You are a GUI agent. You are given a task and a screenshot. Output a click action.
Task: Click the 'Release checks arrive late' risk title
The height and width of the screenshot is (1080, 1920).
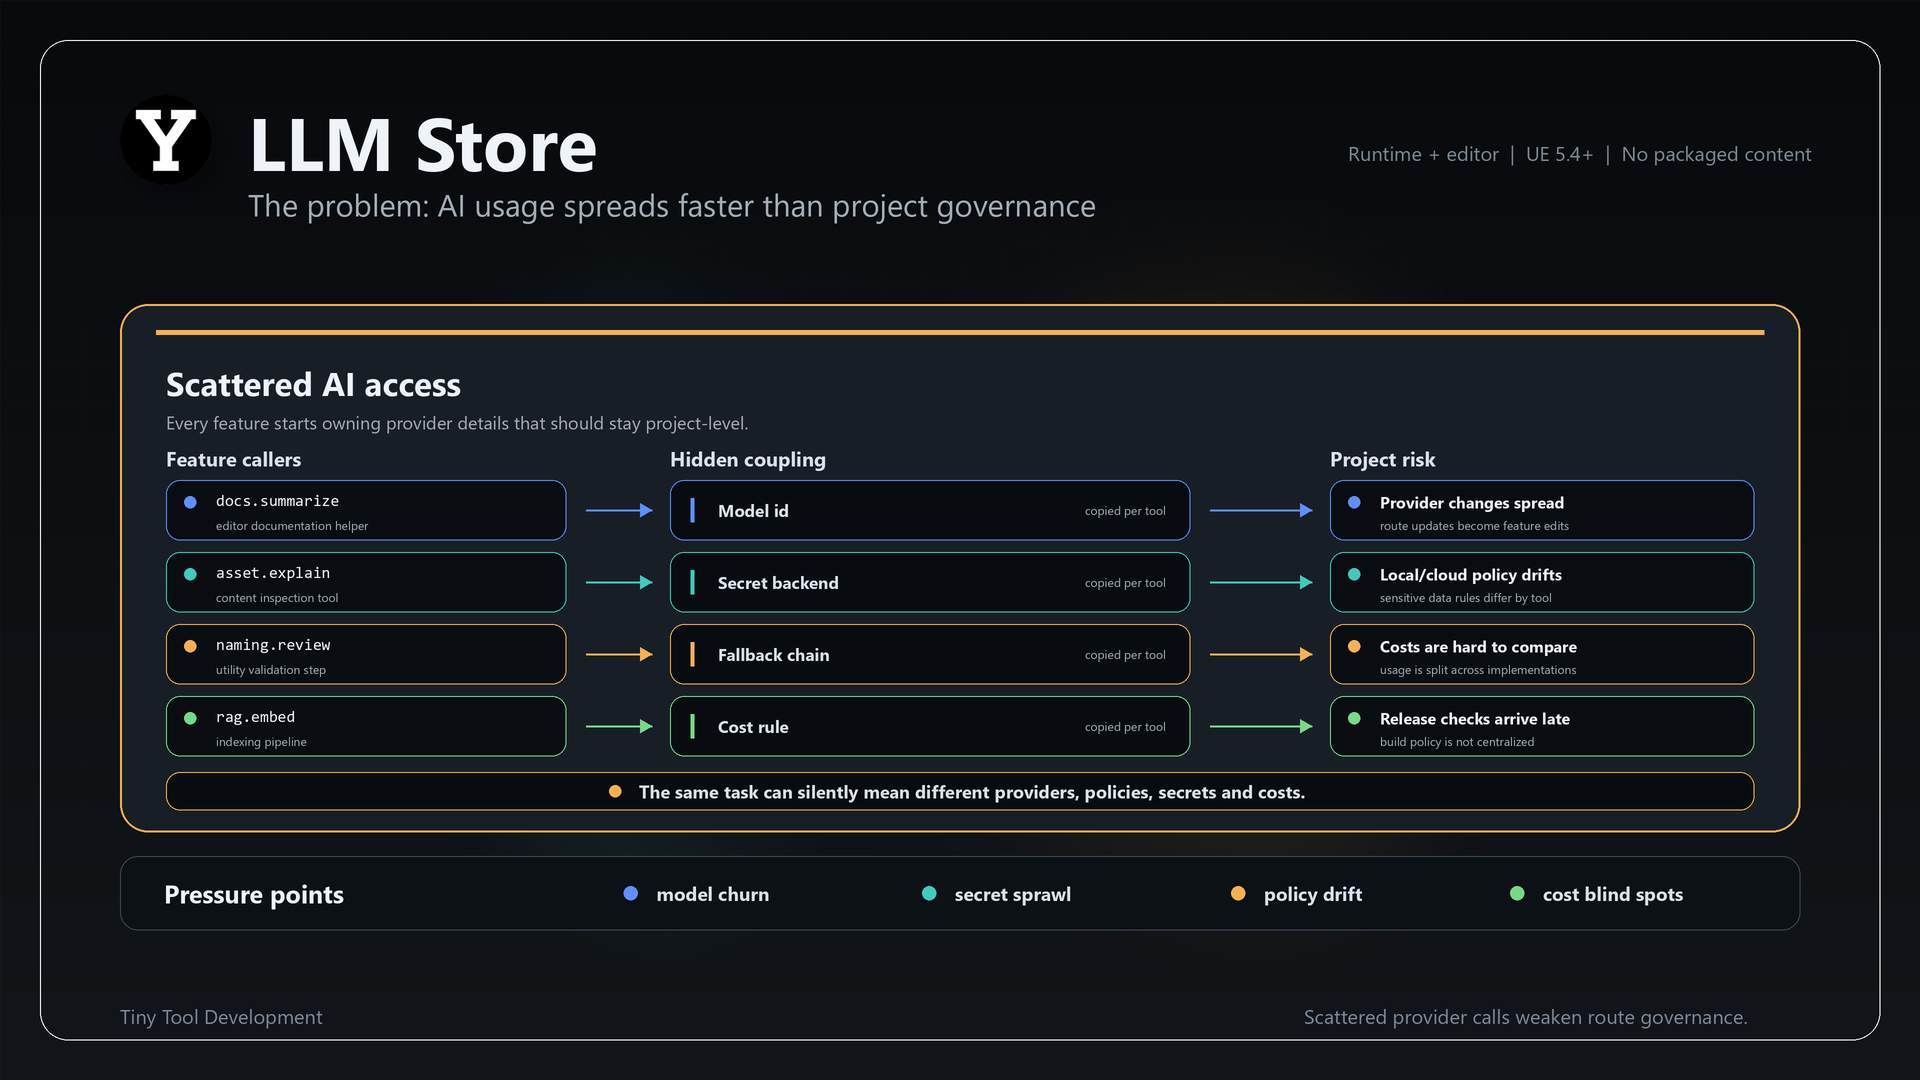point(1475,719)
